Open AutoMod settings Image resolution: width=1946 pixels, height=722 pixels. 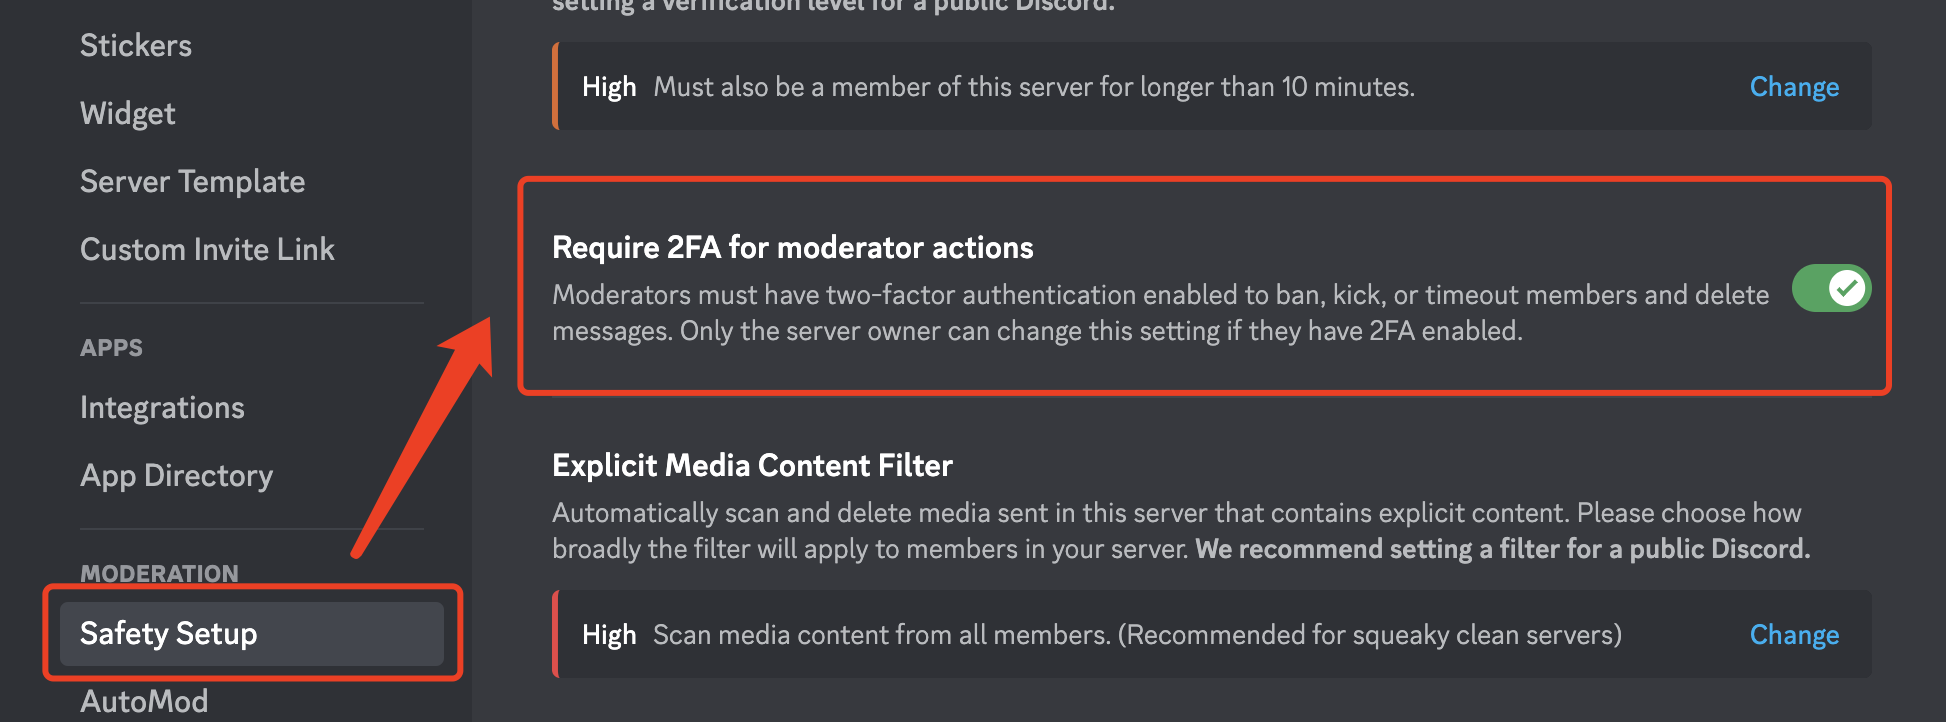coord(144,701)
